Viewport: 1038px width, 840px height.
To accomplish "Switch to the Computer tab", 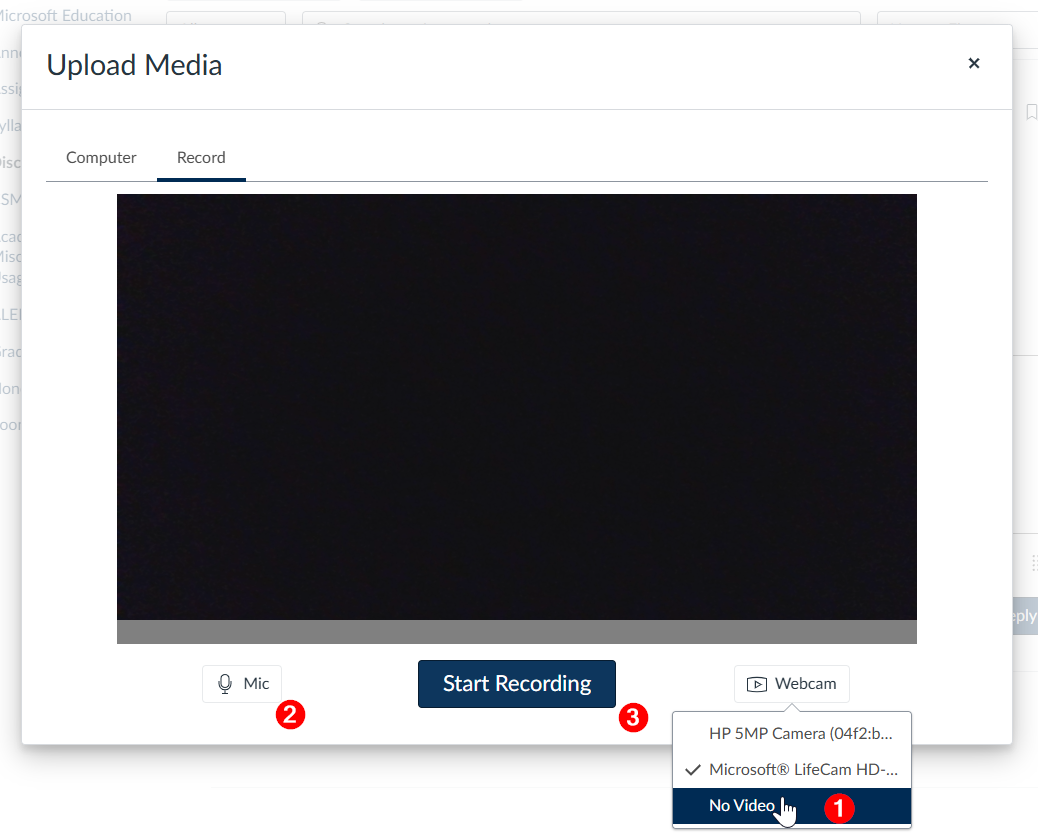I will (101, 158).
